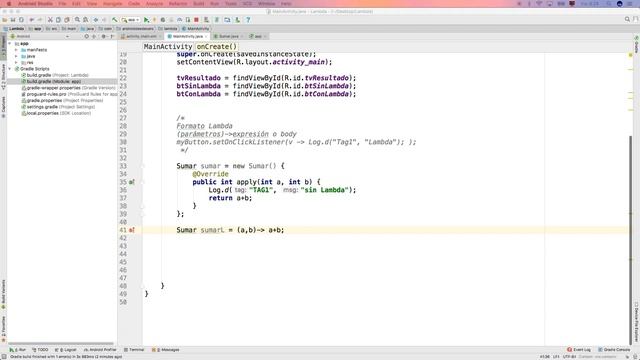Click the Open folder icon in toolbar

click(5, 20)
